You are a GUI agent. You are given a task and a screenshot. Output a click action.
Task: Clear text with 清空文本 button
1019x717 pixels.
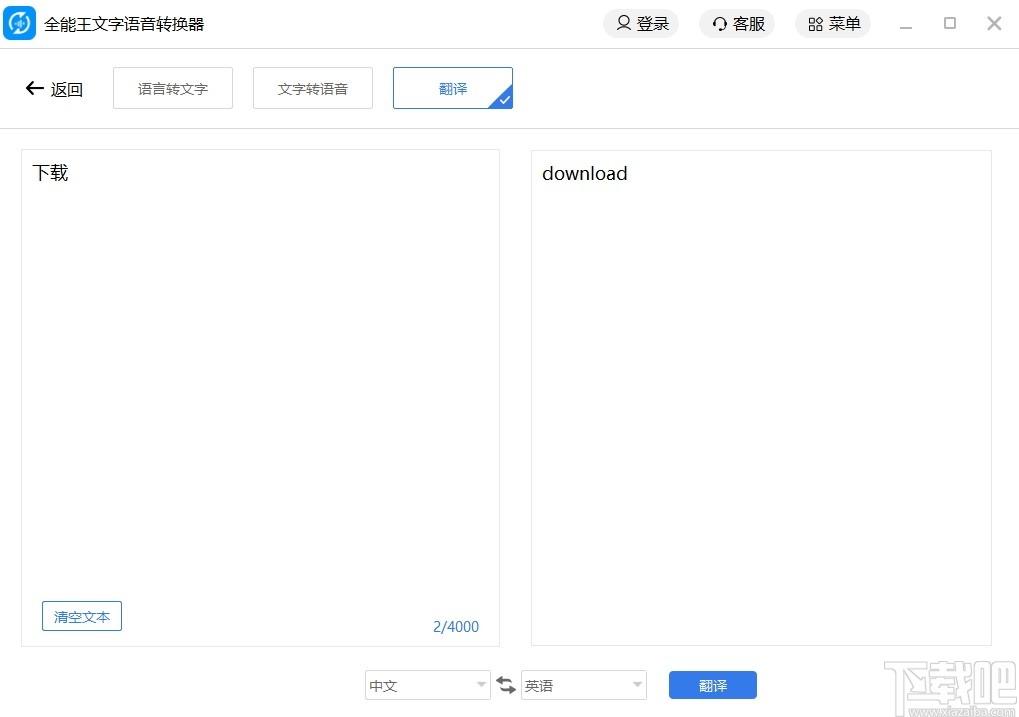[82, 616]
